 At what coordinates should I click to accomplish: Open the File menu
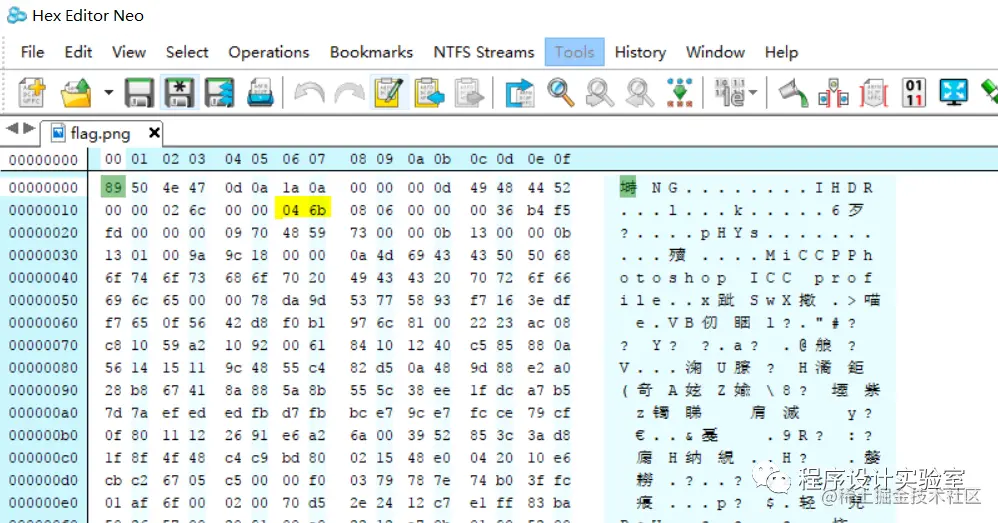tap(32, 52)
